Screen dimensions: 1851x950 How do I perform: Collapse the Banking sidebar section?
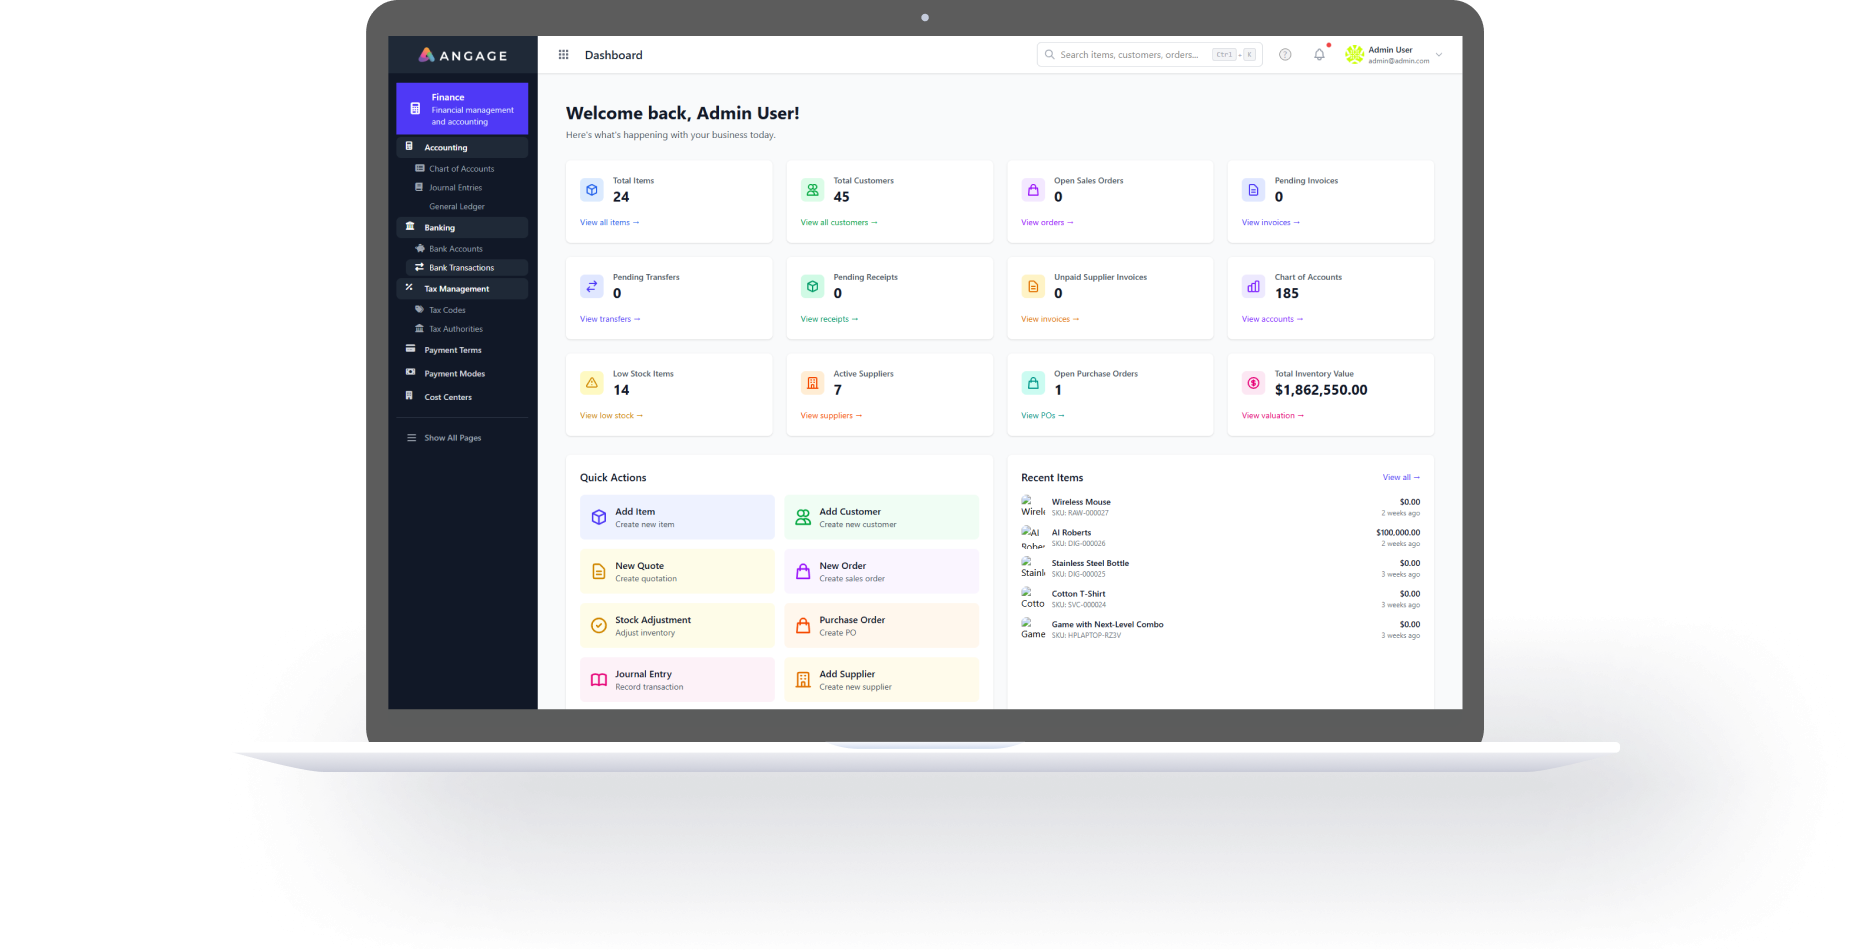pos(462,228)
